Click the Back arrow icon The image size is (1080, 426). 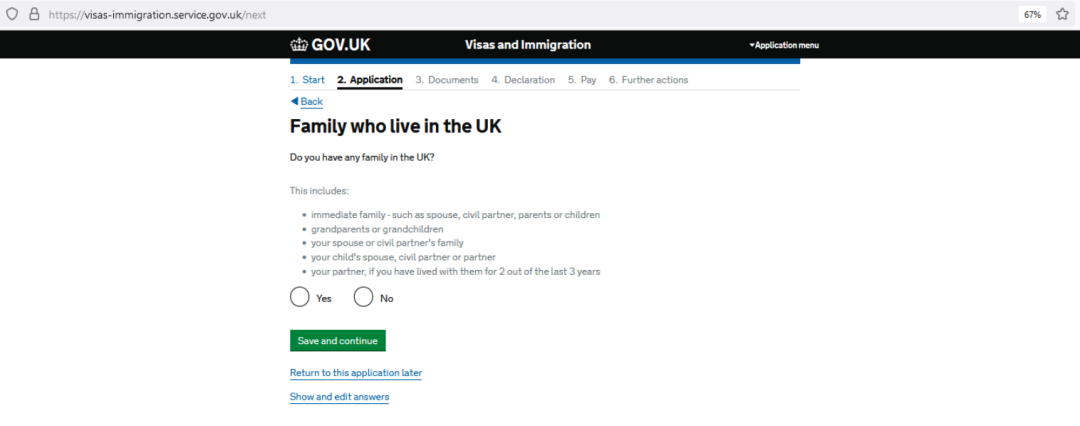click(294, 101)
